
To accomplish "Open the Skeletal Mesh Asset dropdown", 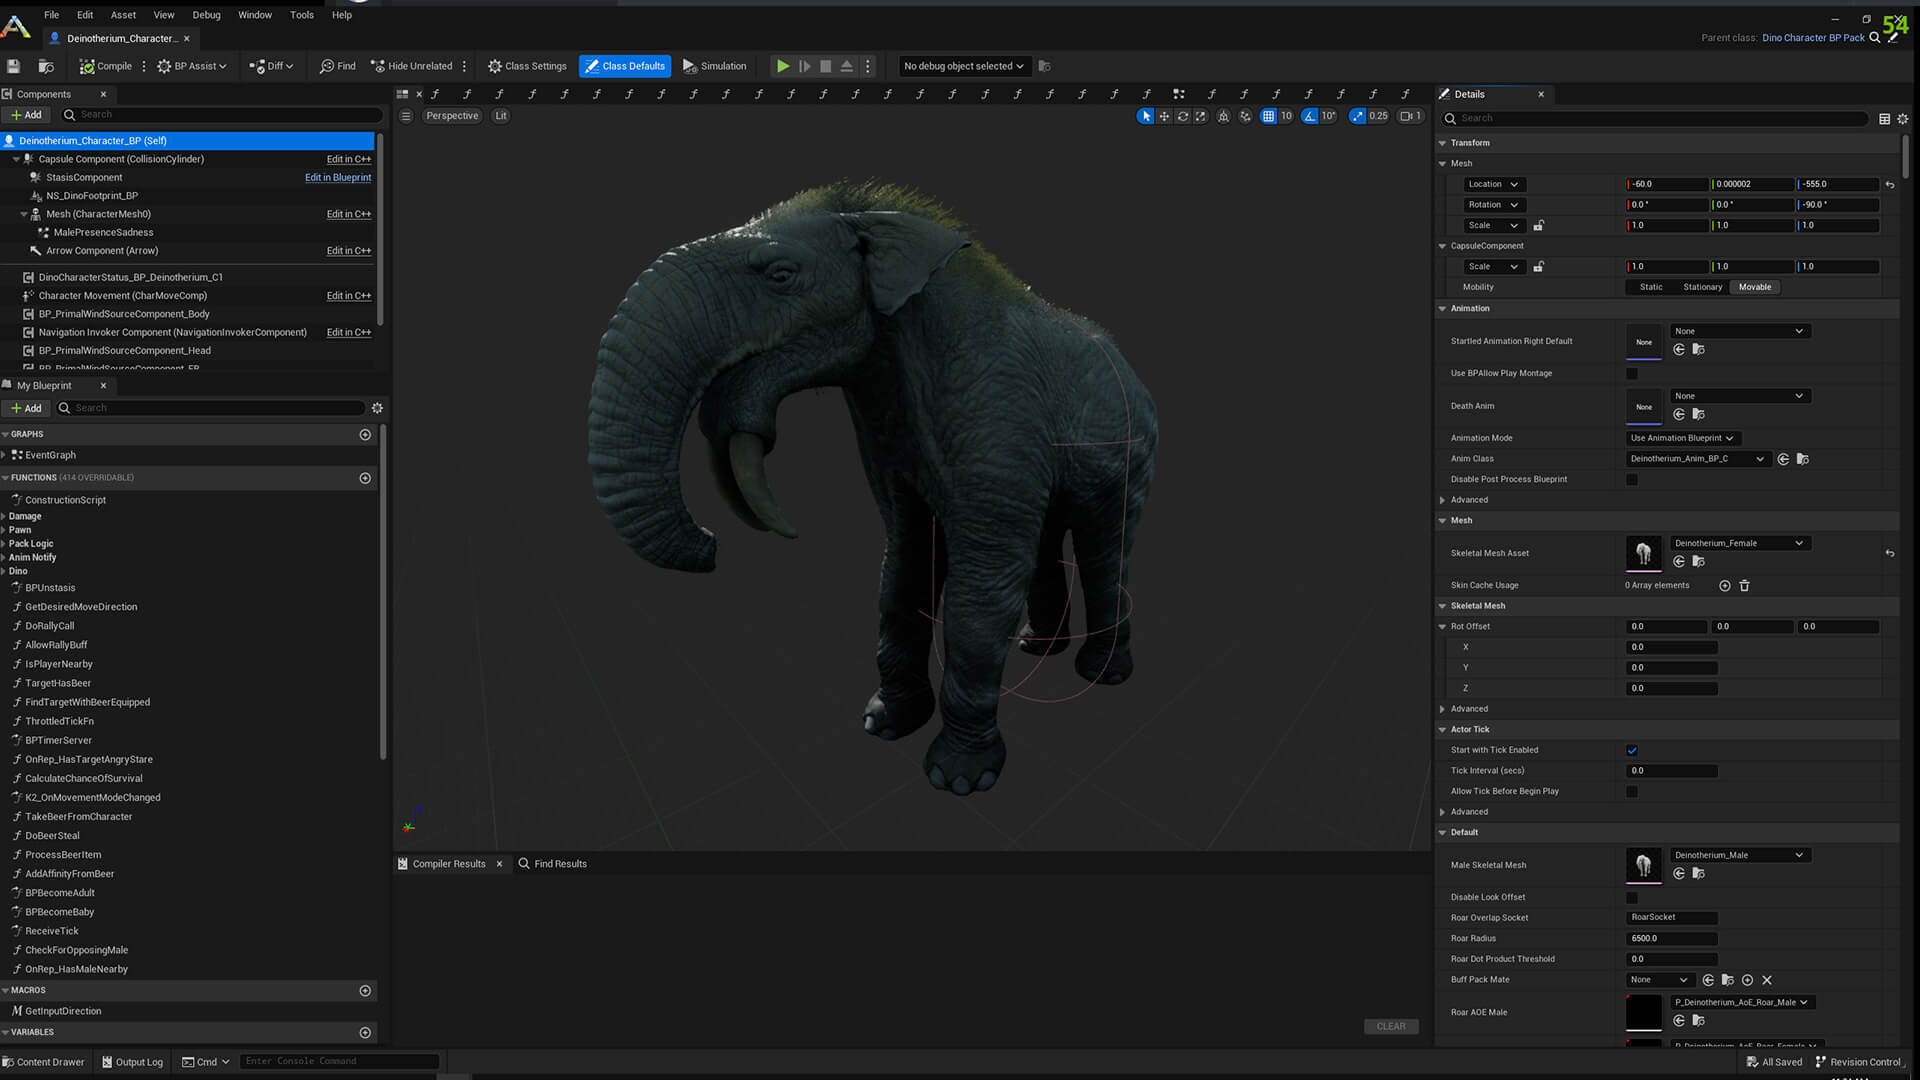I will [x=1739, y=542].
